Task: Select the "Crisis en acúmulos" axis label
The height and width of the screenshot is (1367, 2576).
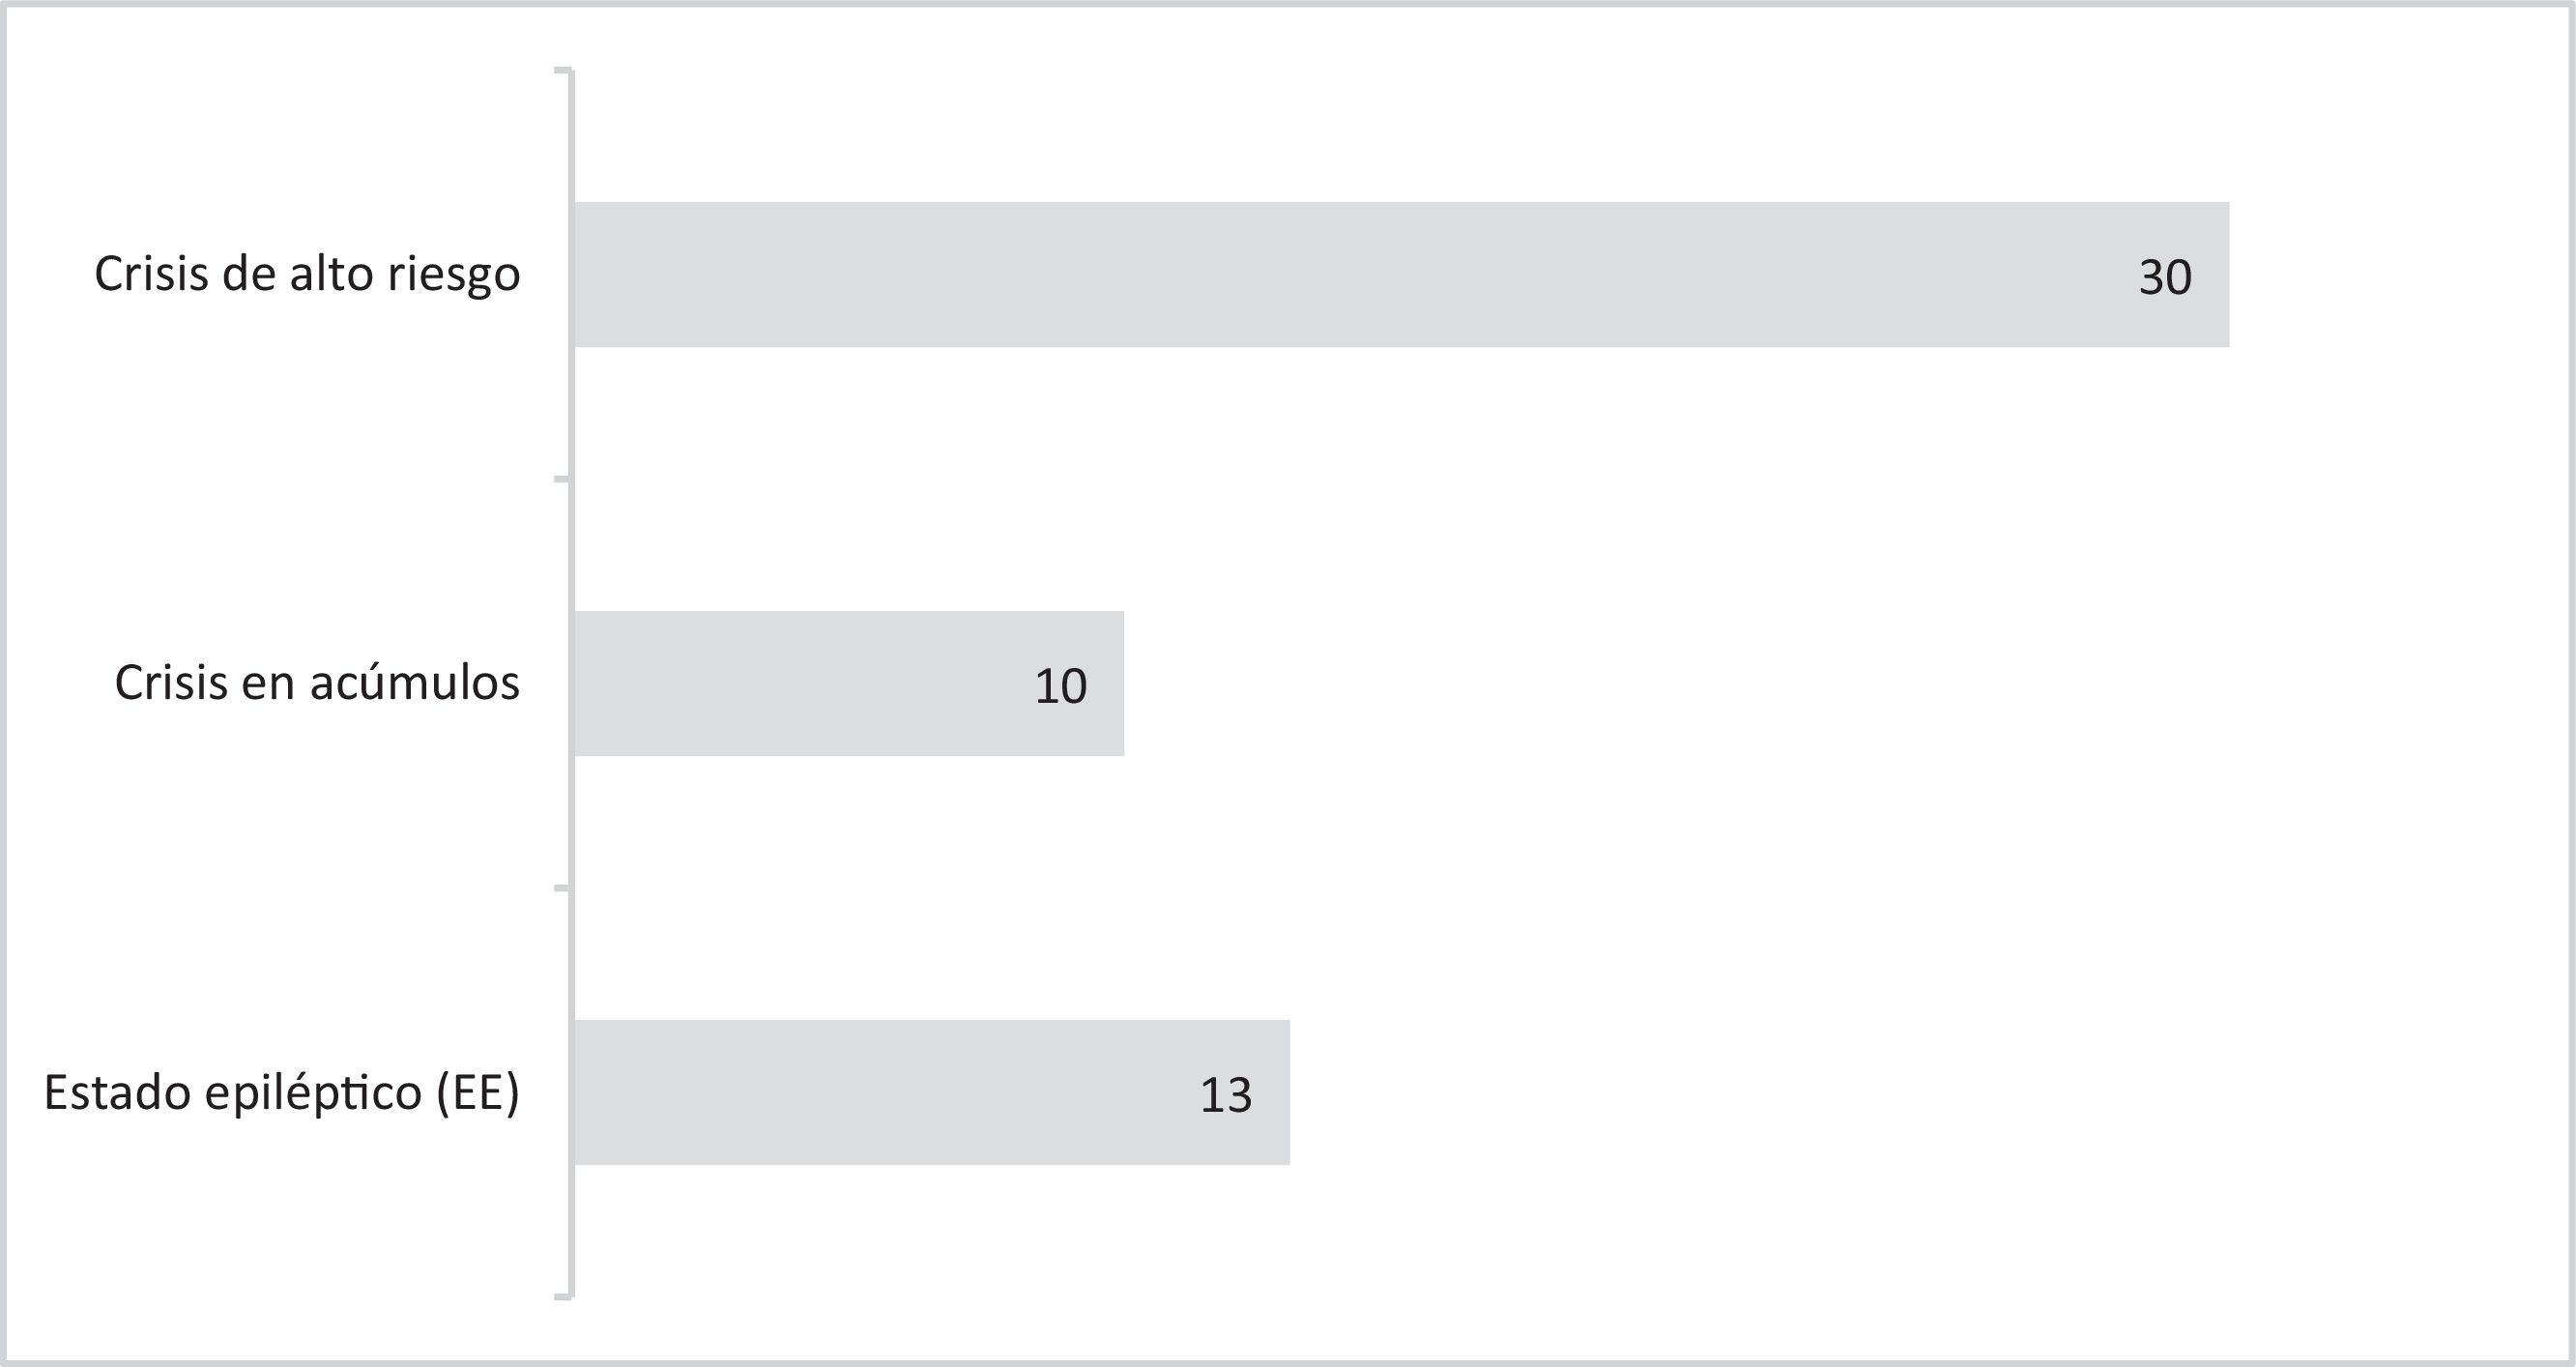Action: click(x=317, y=683)
